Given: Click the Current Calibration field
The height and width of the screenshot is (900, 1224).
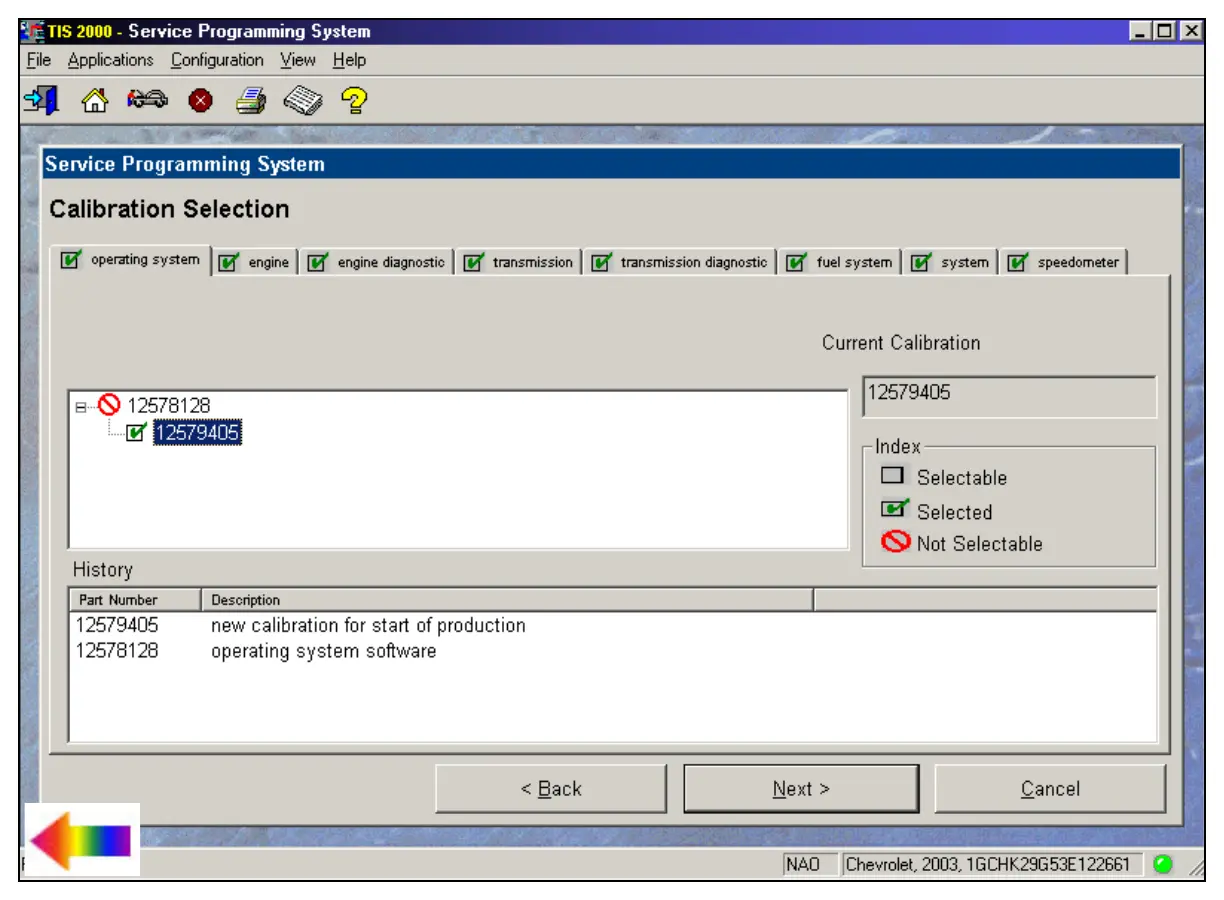Looking at the screenshot, I should [x=1008, y=396].
